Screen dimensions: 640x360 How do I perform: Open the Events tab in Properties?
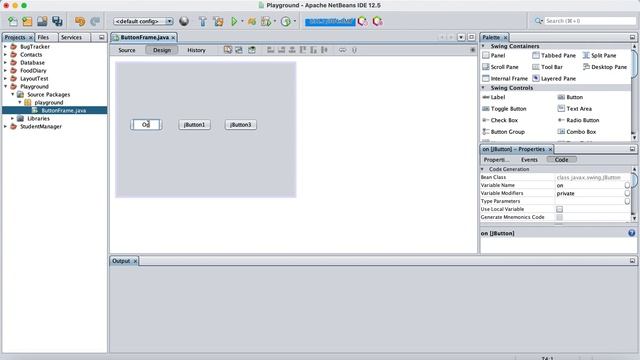pyautogui.click(x=529, y=160)
